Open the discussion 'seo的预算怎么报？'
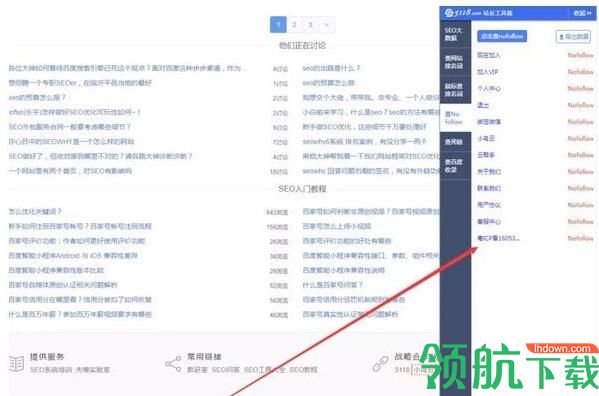 tap(37, 98)
